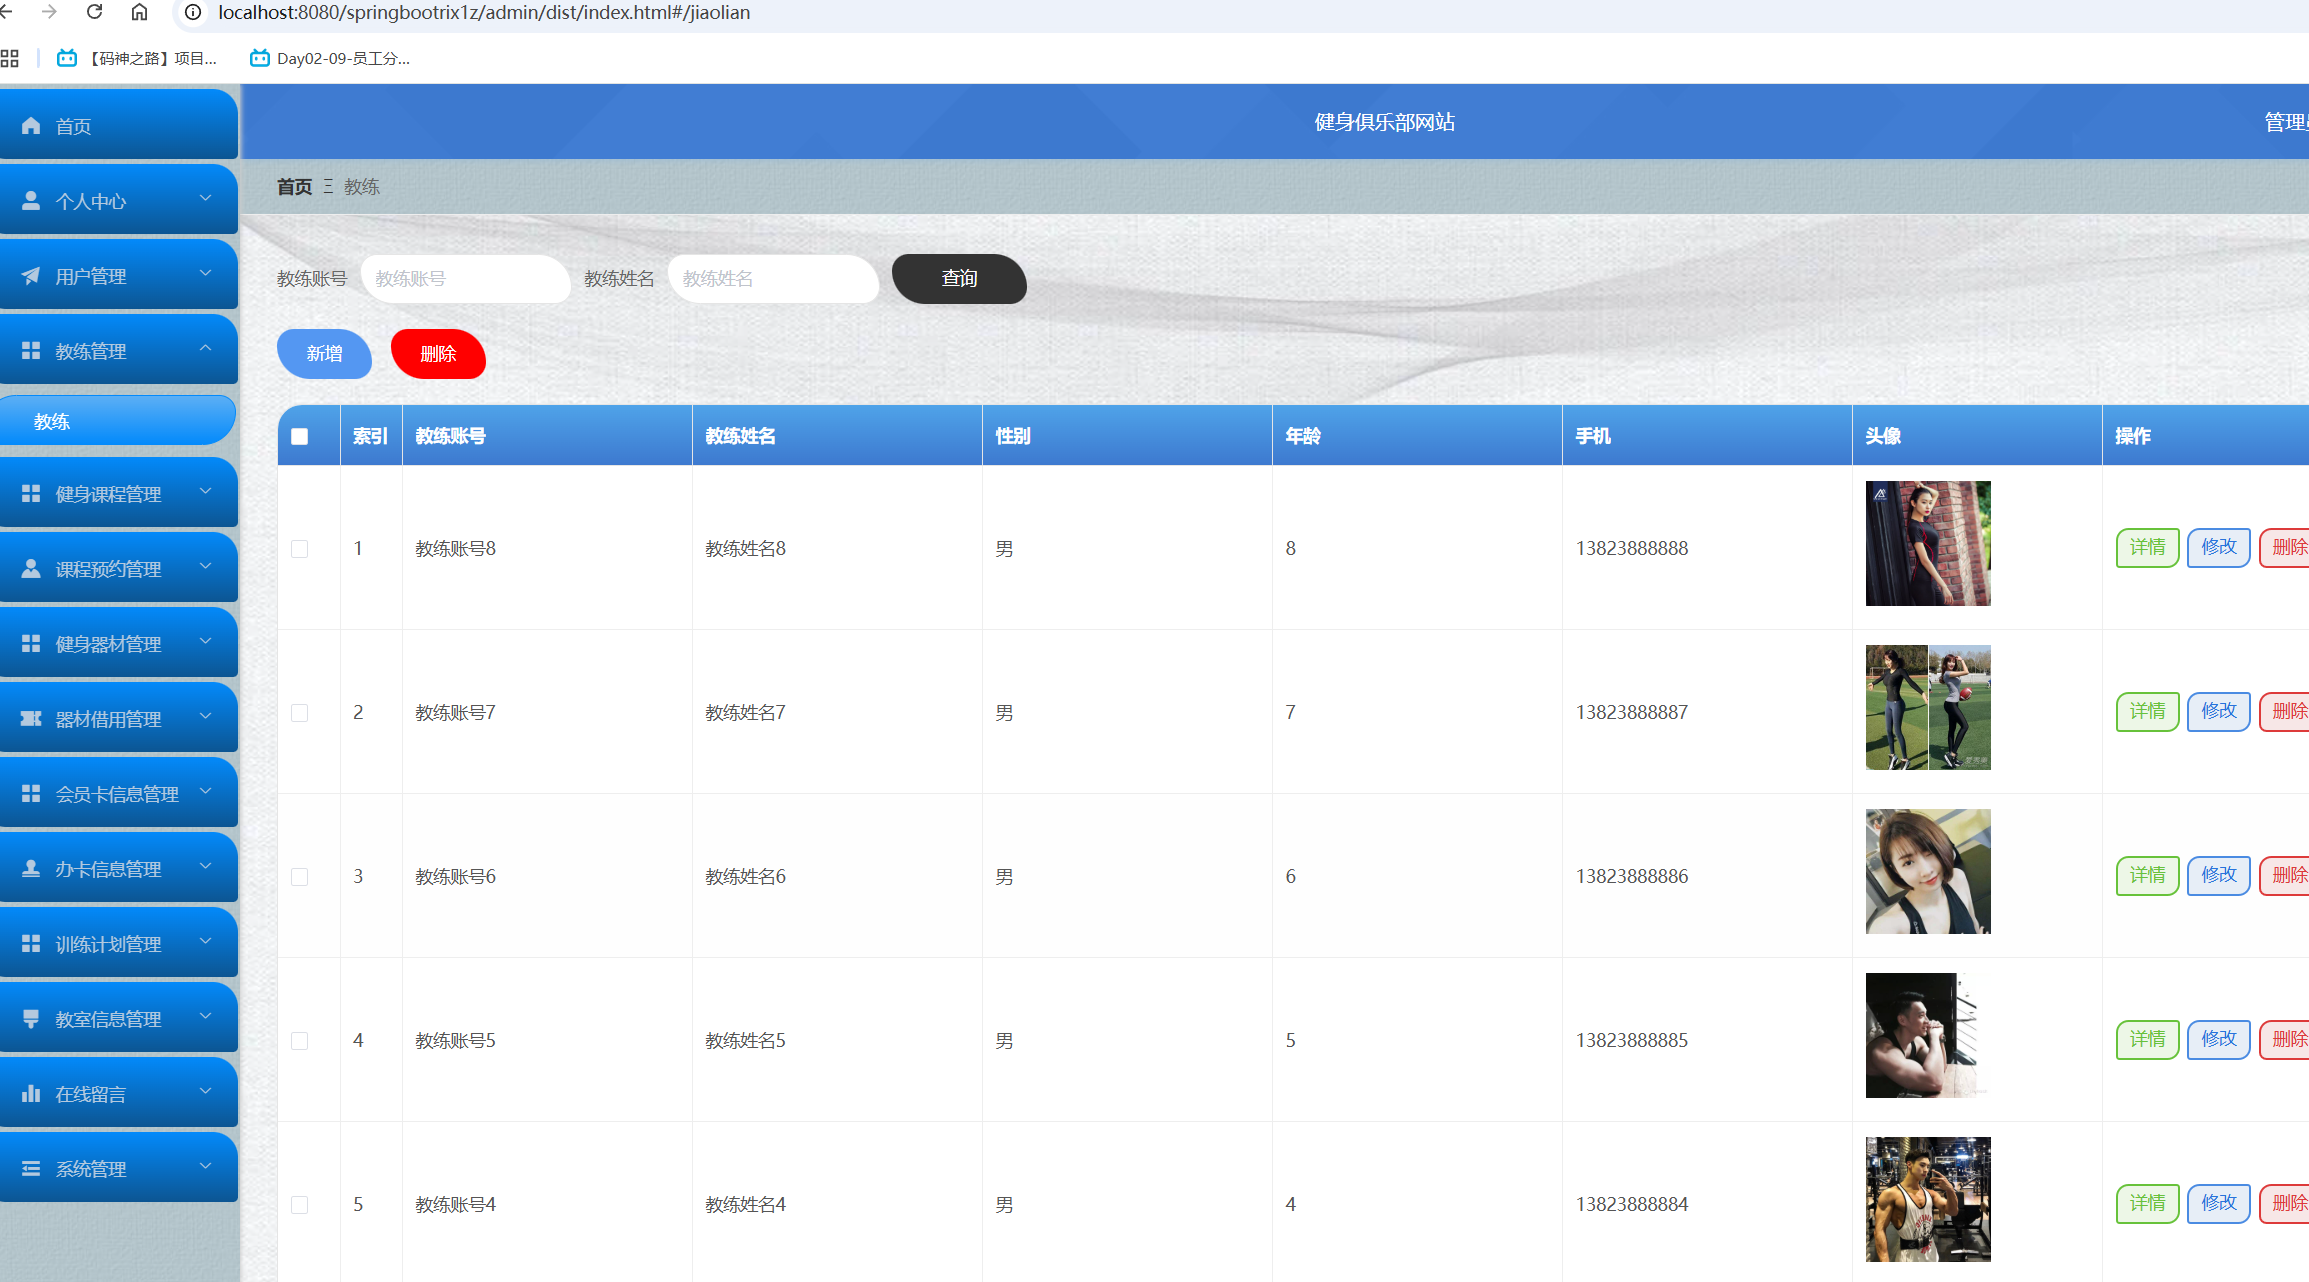The height and width of the screenshot is (1282, 2309).
Task: Open the apps grid in bookmarks bar
Action: 10,59
